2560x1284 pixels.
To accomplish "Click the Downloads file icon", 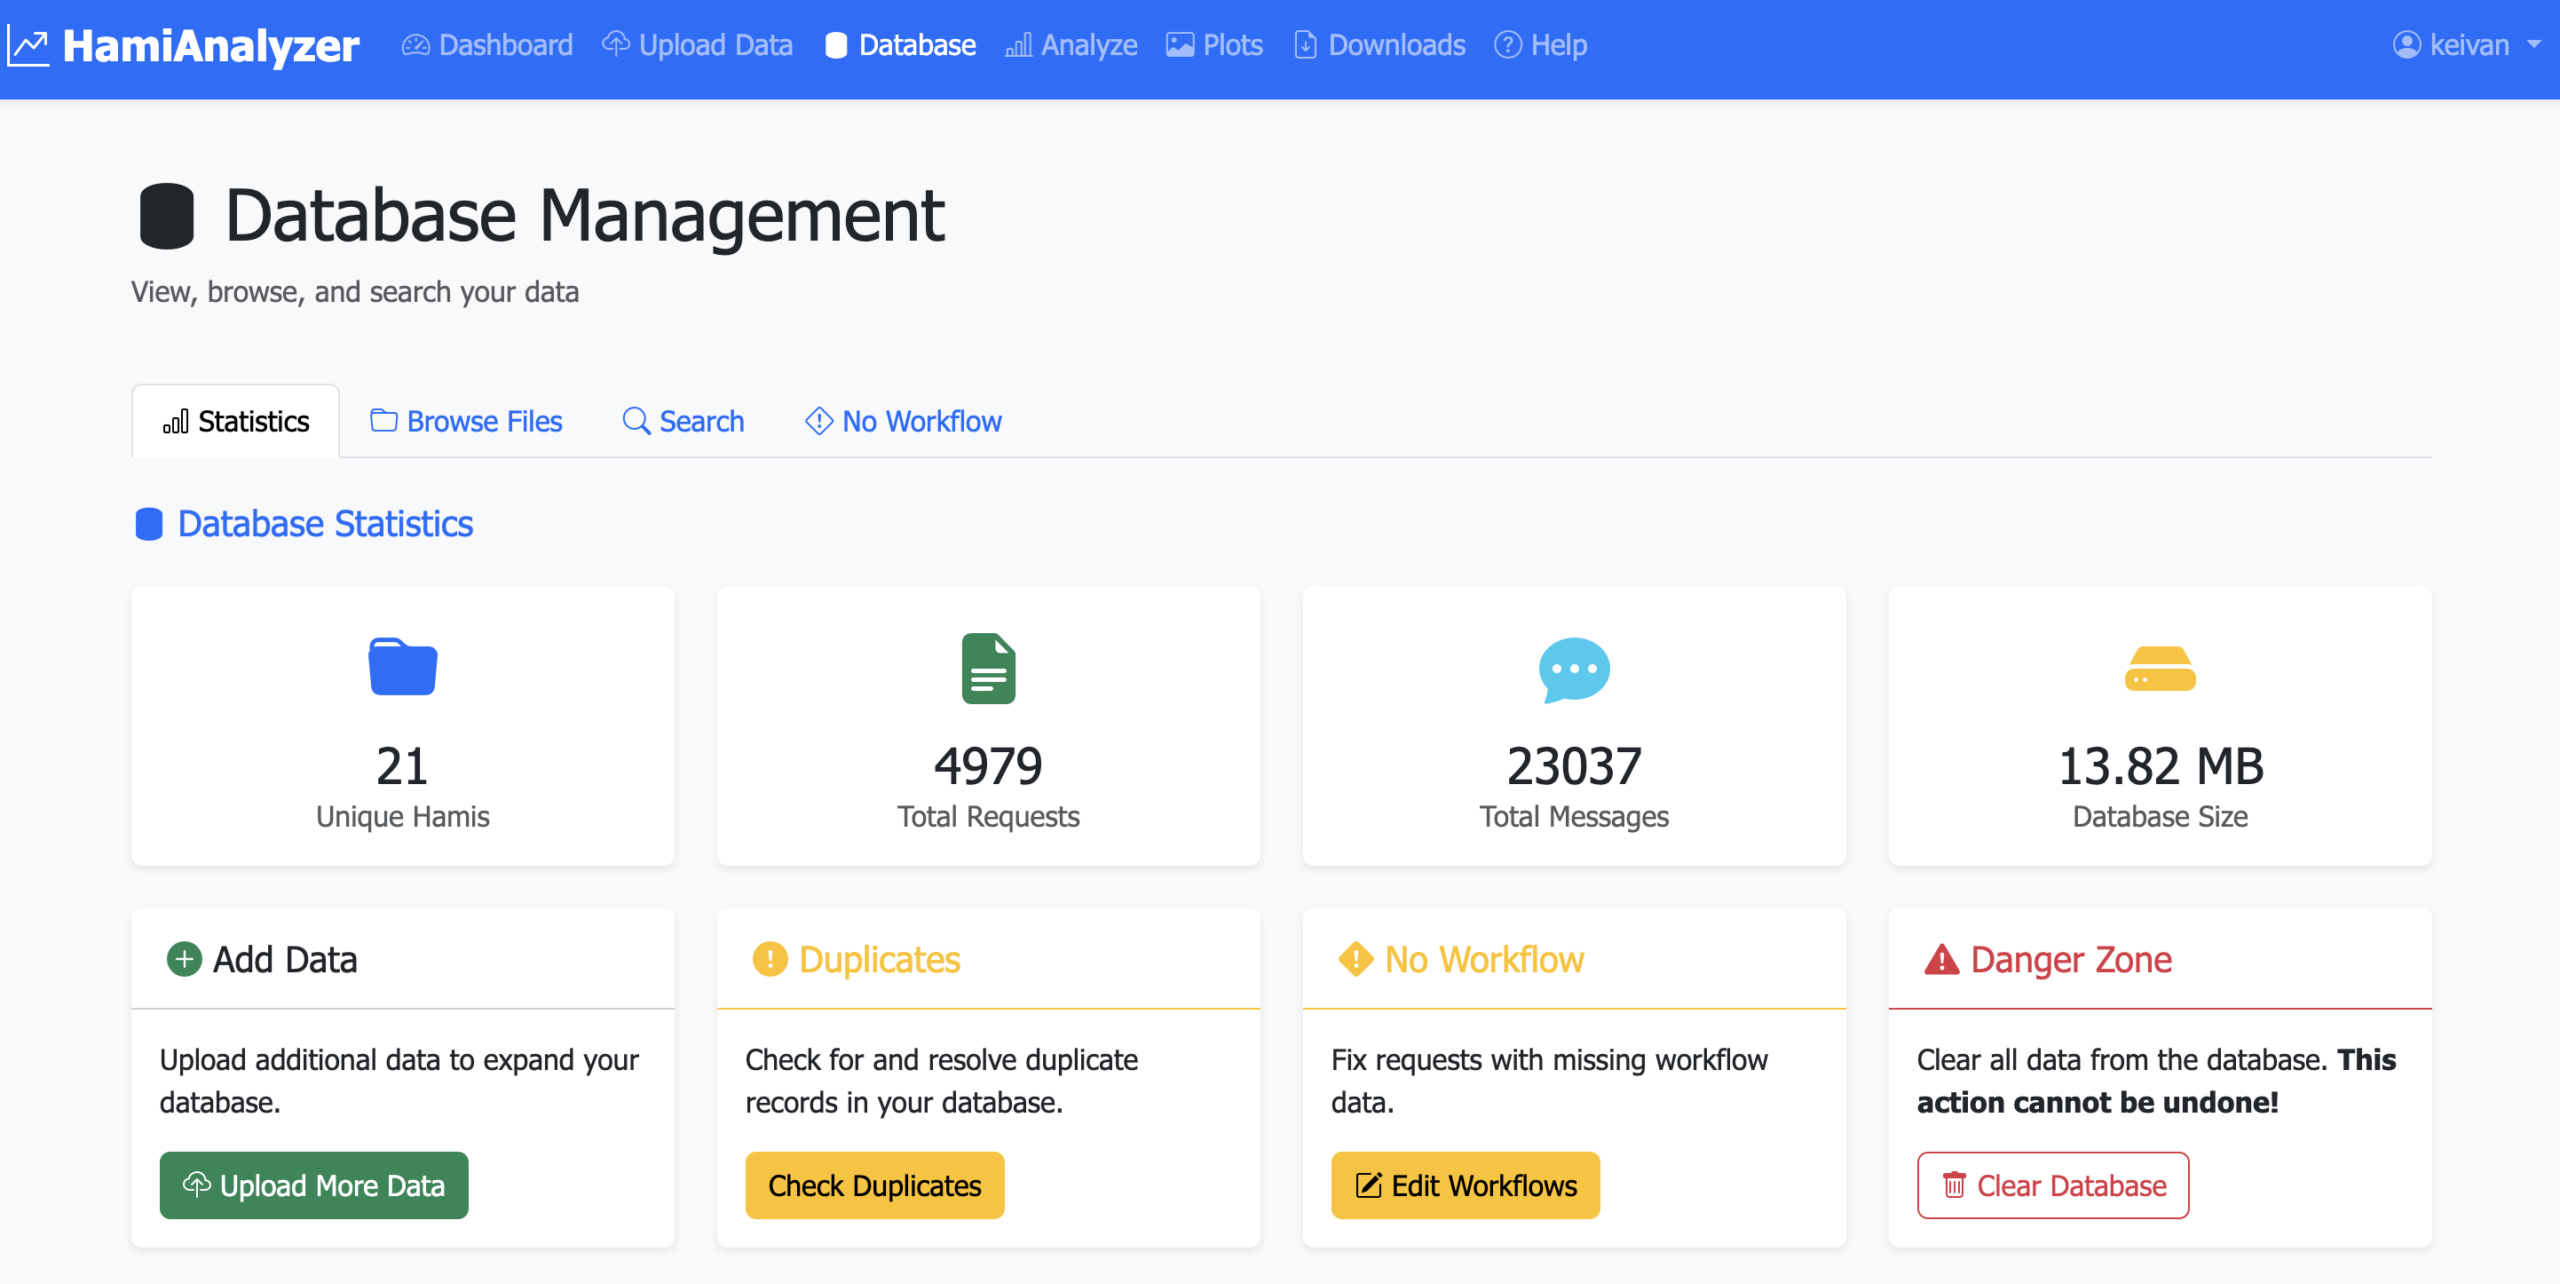I will coord(1305,45).
